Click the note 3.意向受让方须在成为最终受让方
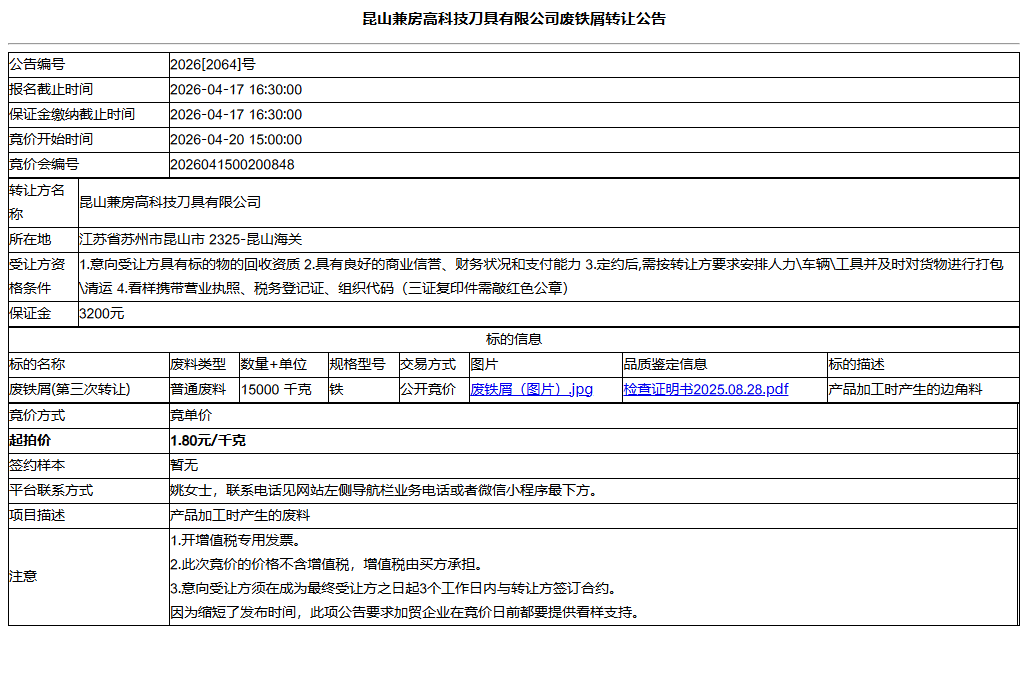This screenshot has width=1028, height=693. pos(396,589)
